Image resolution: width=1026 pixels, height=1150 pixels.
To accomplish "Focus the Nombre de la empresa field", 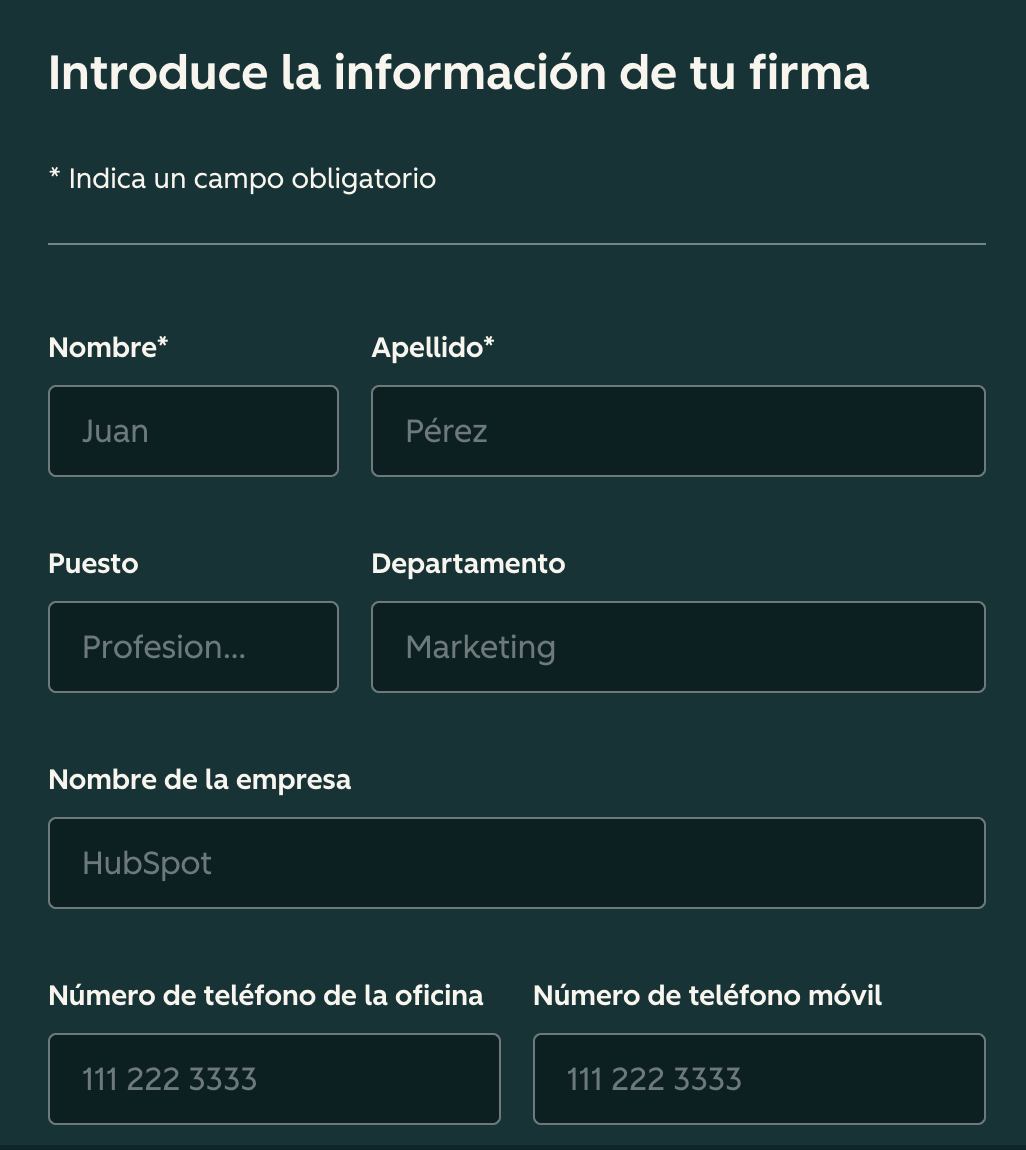I will click(x=516, y=863).
